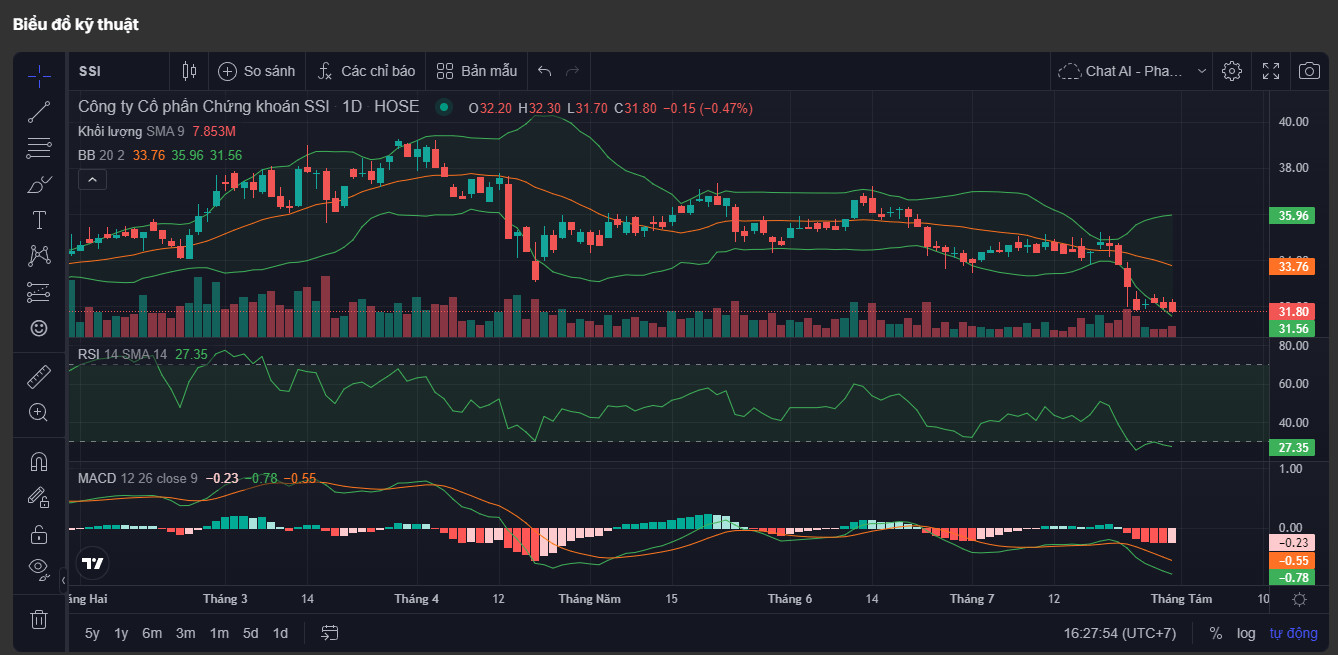Screen dimensions: 1338x655
Task: Open chart settings gear
Action: pyautogui.click(x=1232, y=71)
